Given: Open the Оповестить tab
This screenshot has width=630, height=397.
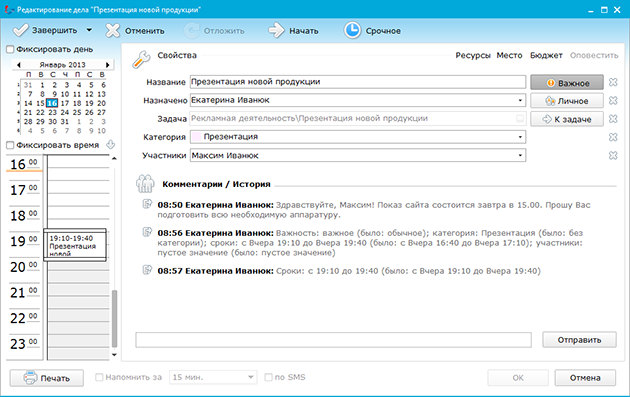Looking at the screenshot, I should coord(594,55).
